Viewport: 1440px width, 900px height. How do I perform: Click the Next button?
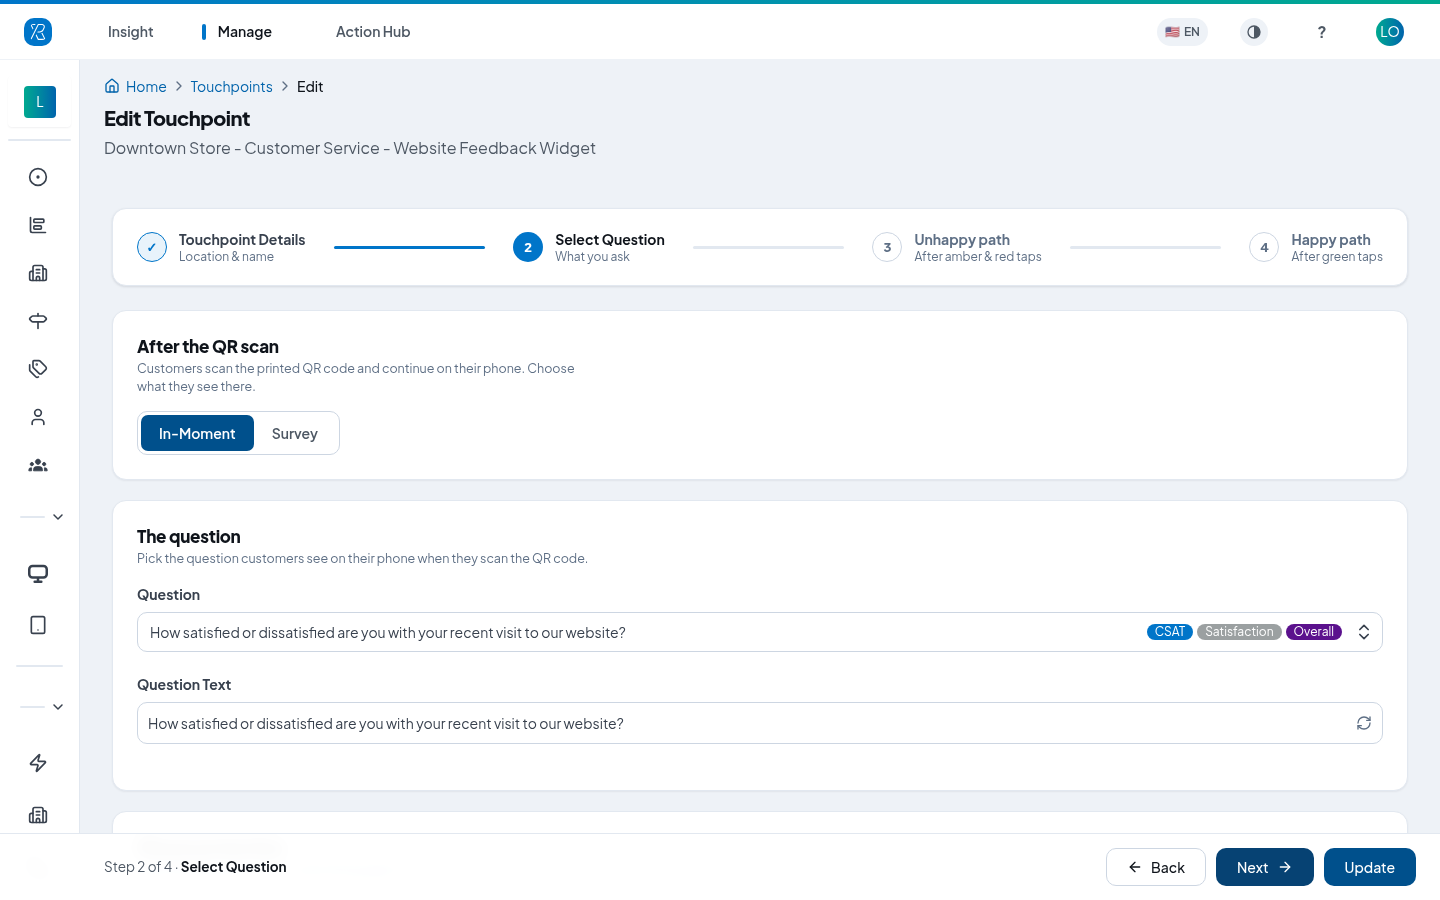(x=1265, y=867)
